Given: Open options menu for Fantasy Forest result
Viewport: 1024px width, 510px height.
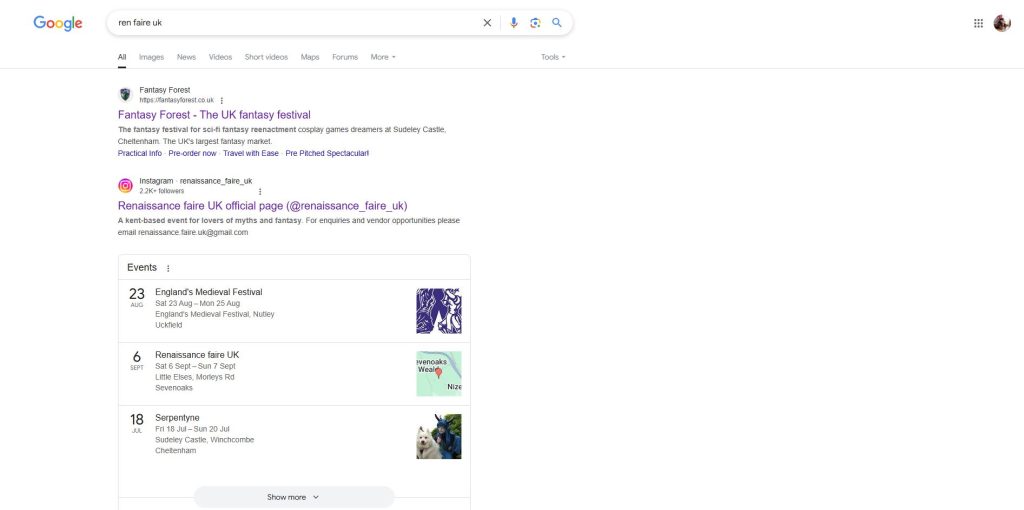Looking at the screenshot, I should [222, 100].
